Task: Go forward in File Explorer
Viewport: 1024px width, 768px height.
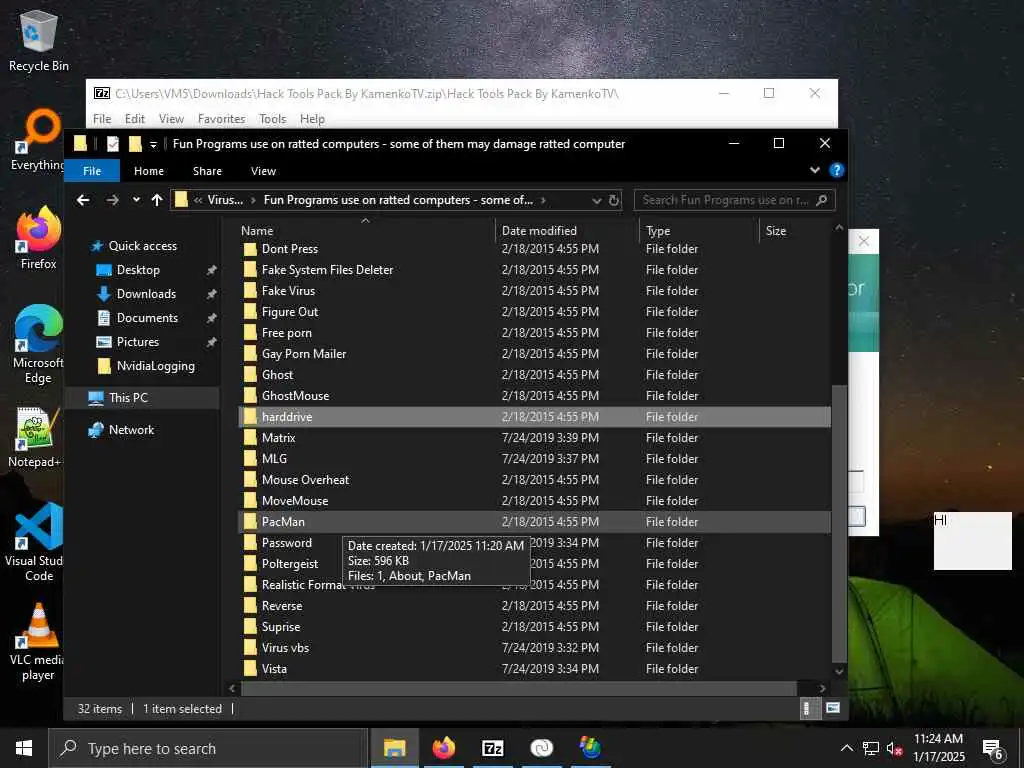Action: (x=112, y=200)
